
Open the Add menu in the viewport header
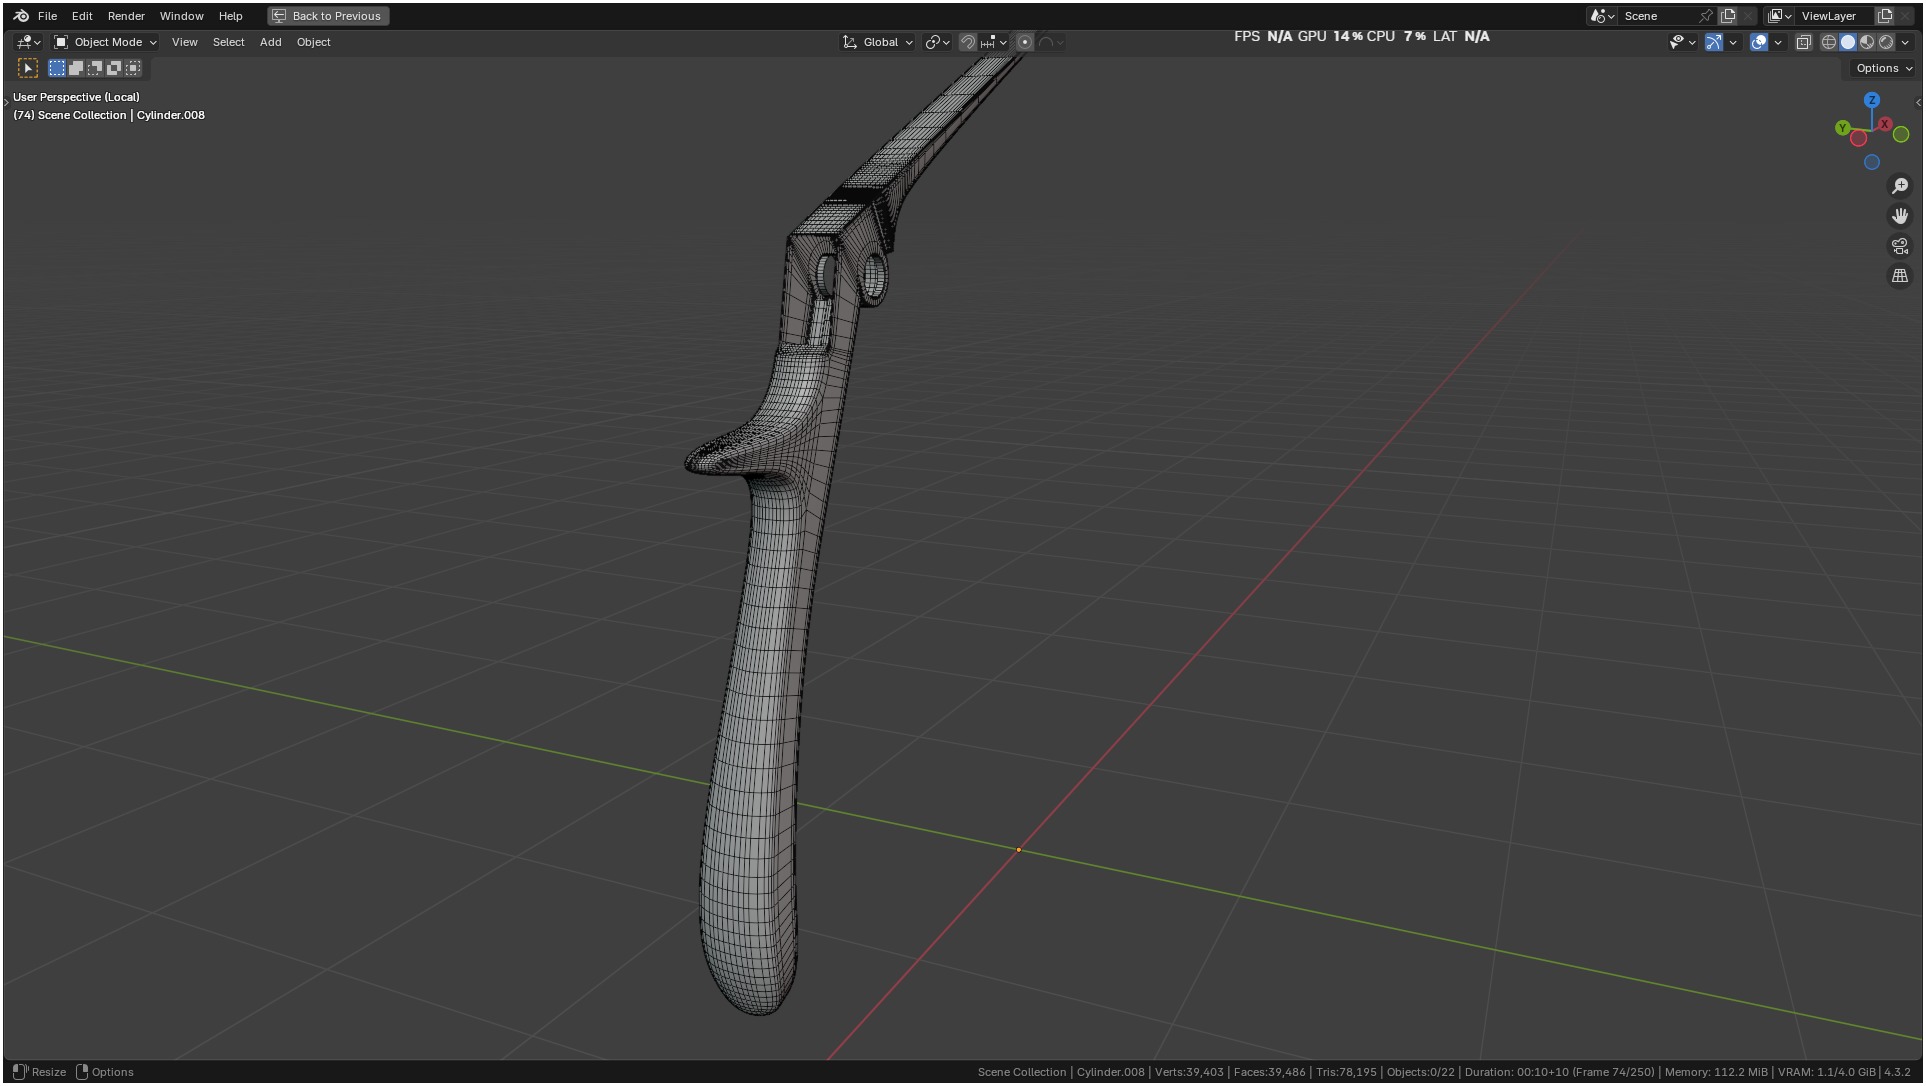pyautogui.click(x=270, y=42)
